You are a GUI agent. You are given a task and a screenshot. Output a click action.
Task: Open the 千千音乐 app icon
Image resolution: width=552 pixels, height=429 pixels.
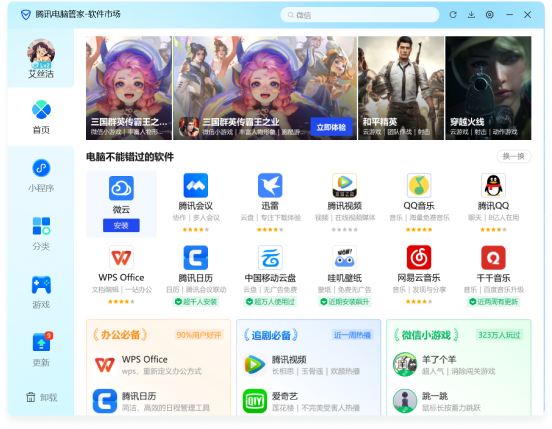pos(494,258)
